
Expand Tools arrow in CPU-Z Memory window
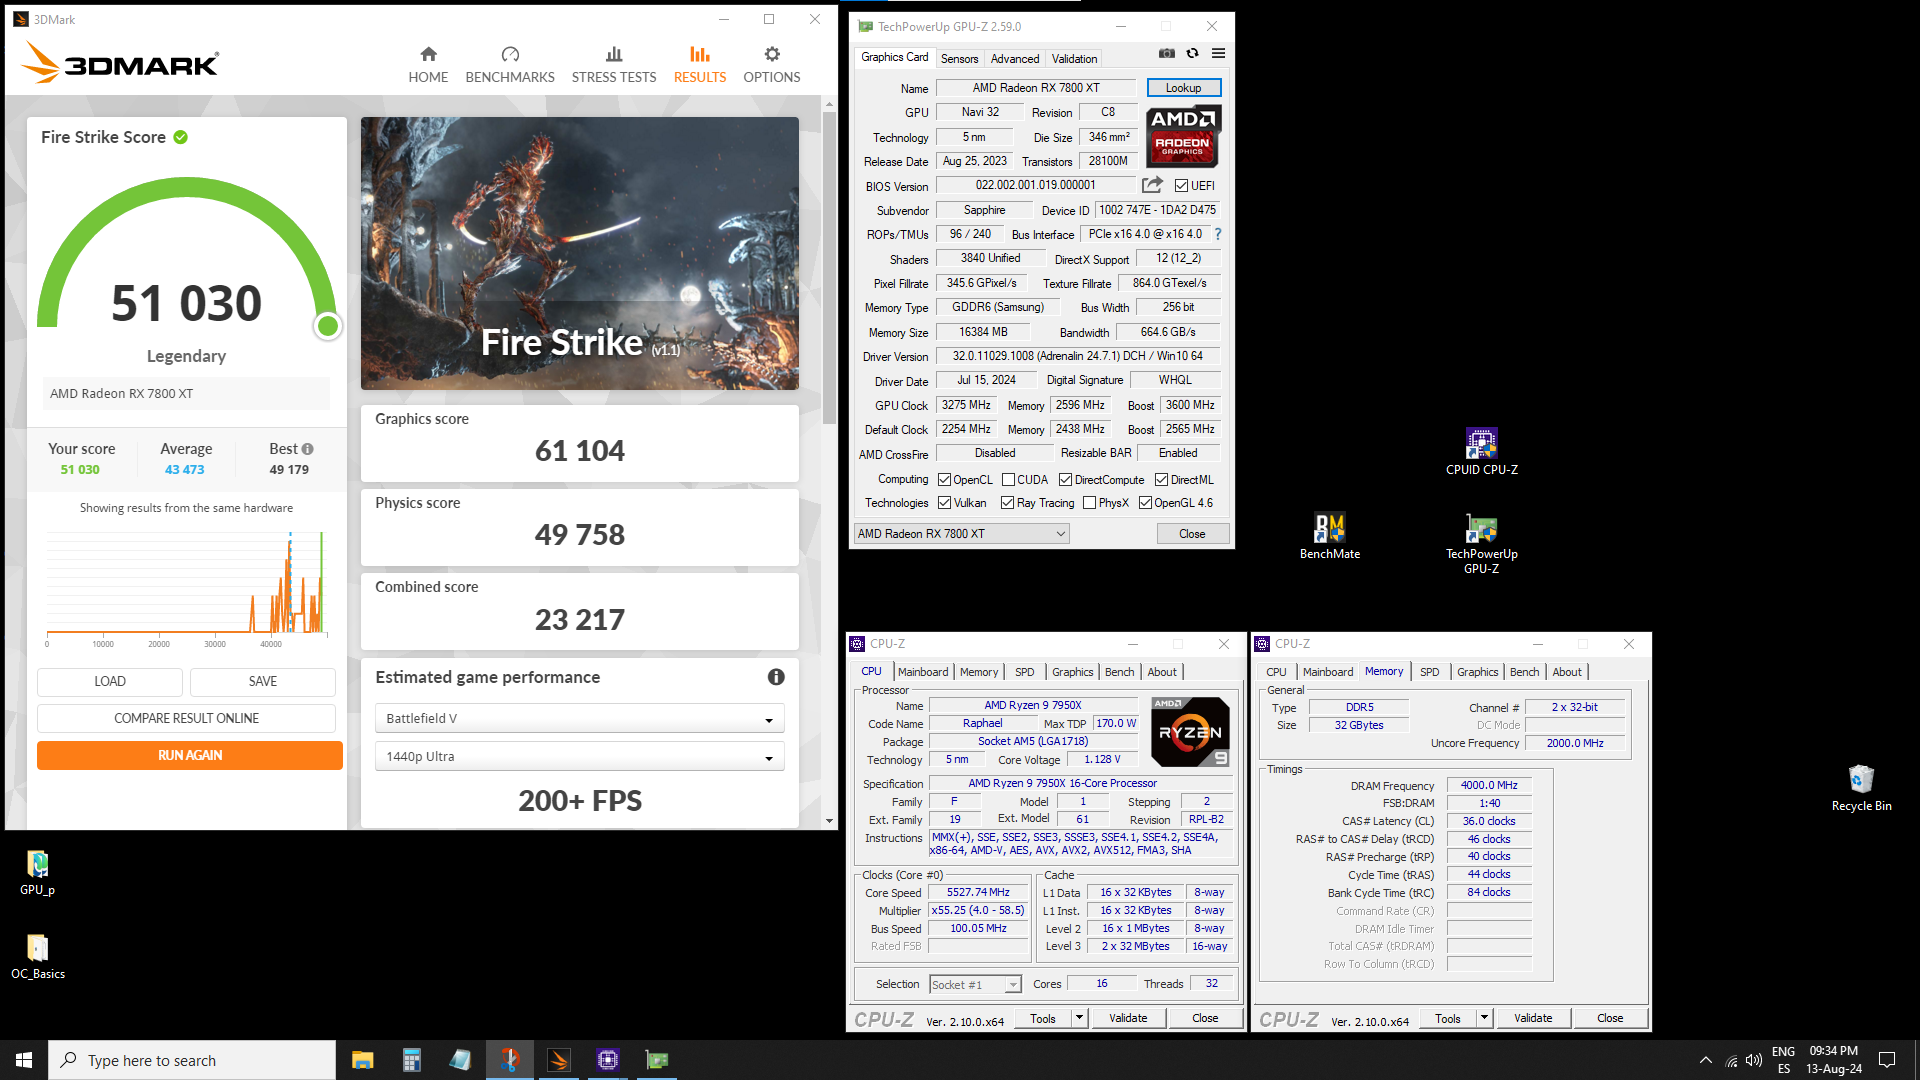tap(1484, 1018)
